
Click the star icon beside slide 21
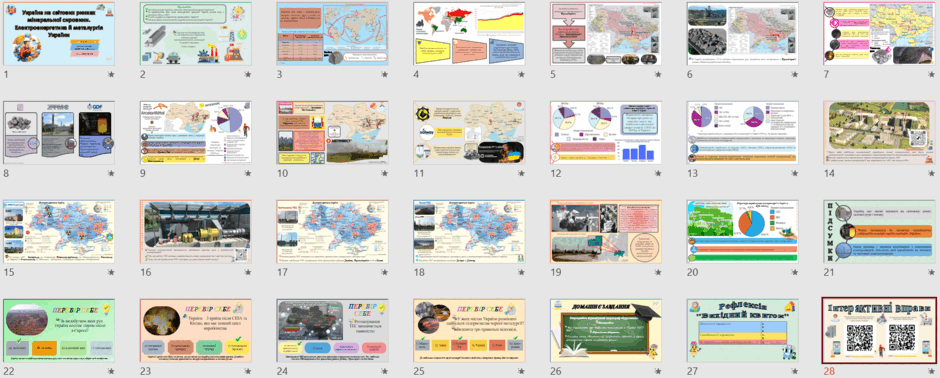pos(931,273)
